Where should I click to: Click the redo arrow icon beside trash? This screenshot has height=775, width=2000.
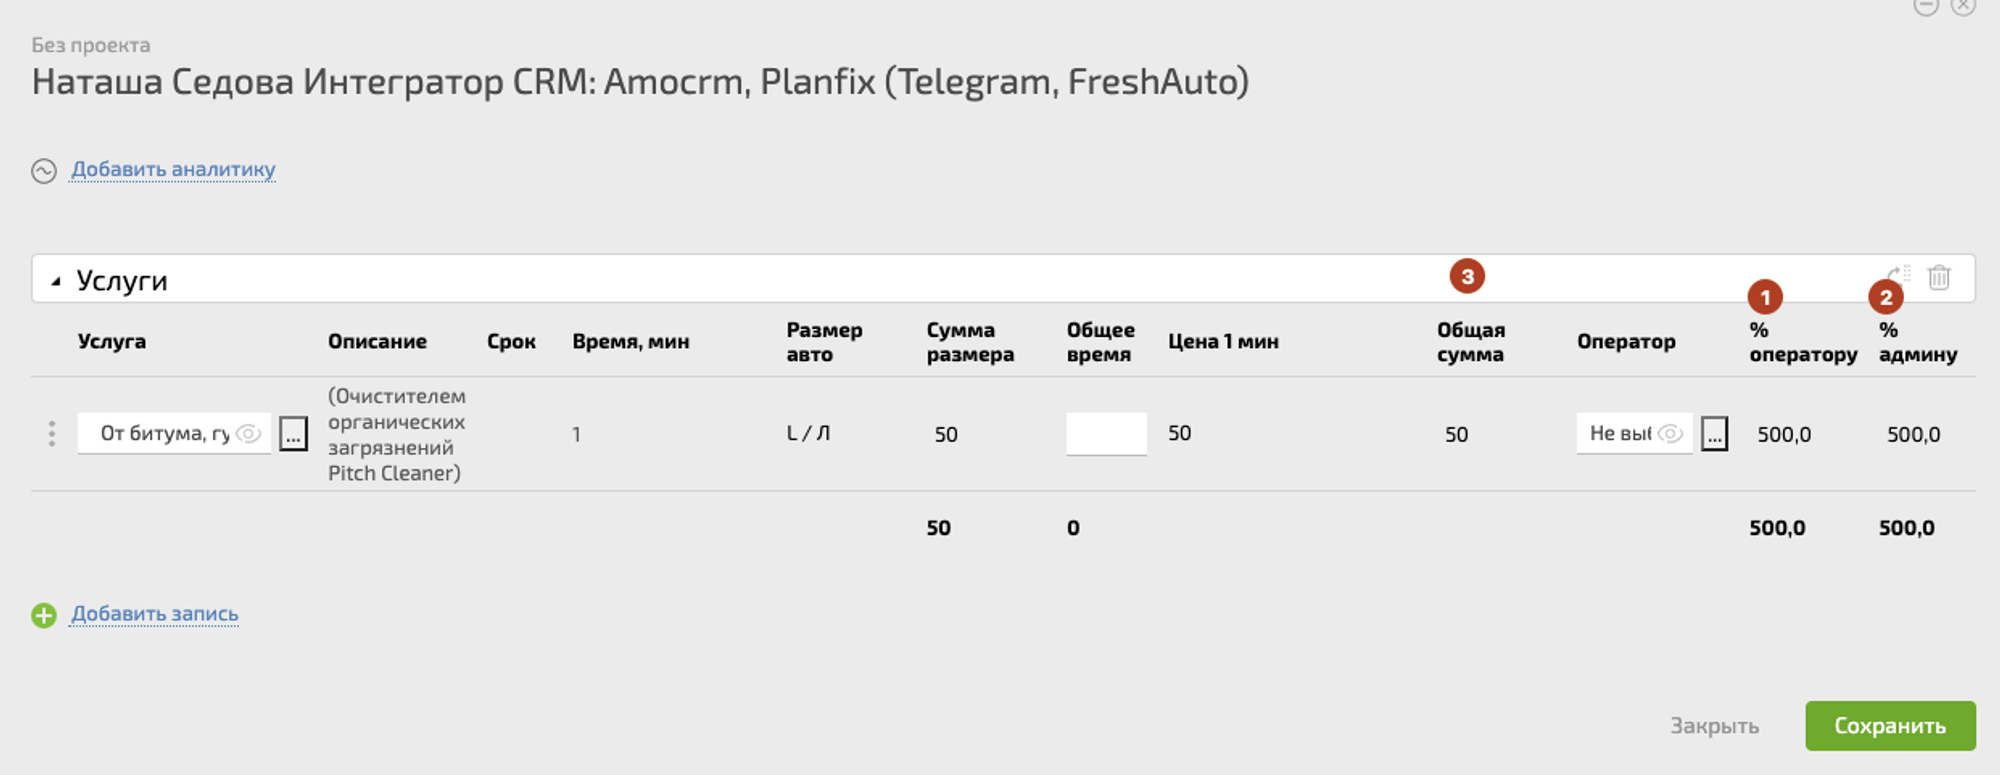click(x=1897, y=275)
